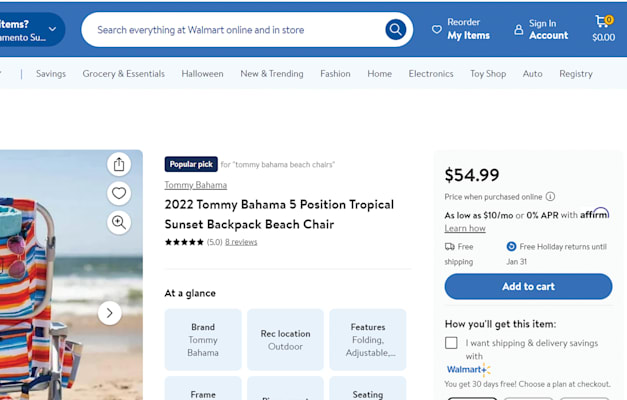The image size is (627, 400).
Task: Expand the store location dropdown chevron
Action: pos(52,30)
